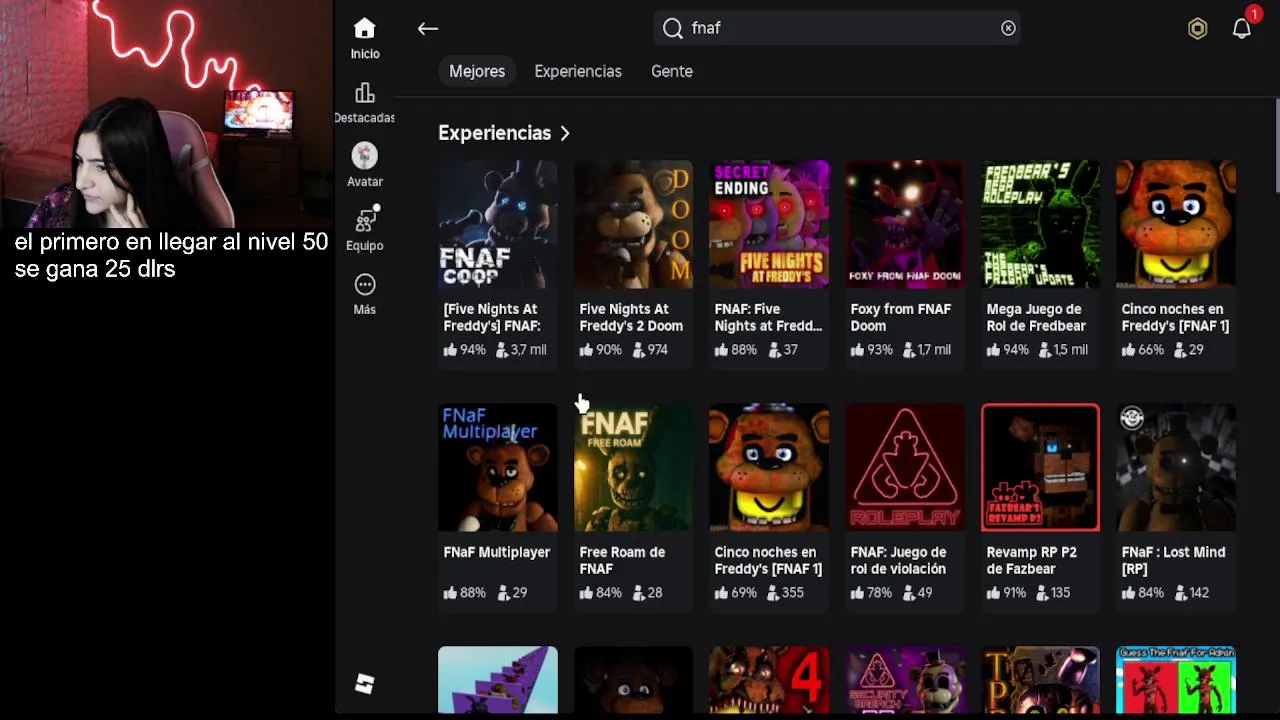Open the FNAF Free Roam thumbnail
1280x720 pixels.
(x=633, y=467)
